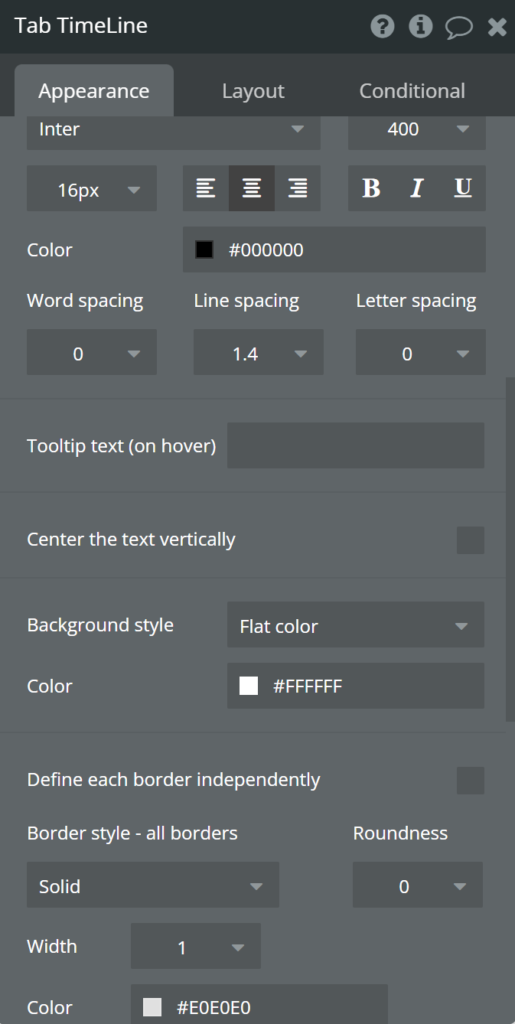The height and width of the screenshot is (1024, 515).
Task: Open the Line spacing 1.4 dropdown
Action: coord(258,352)
